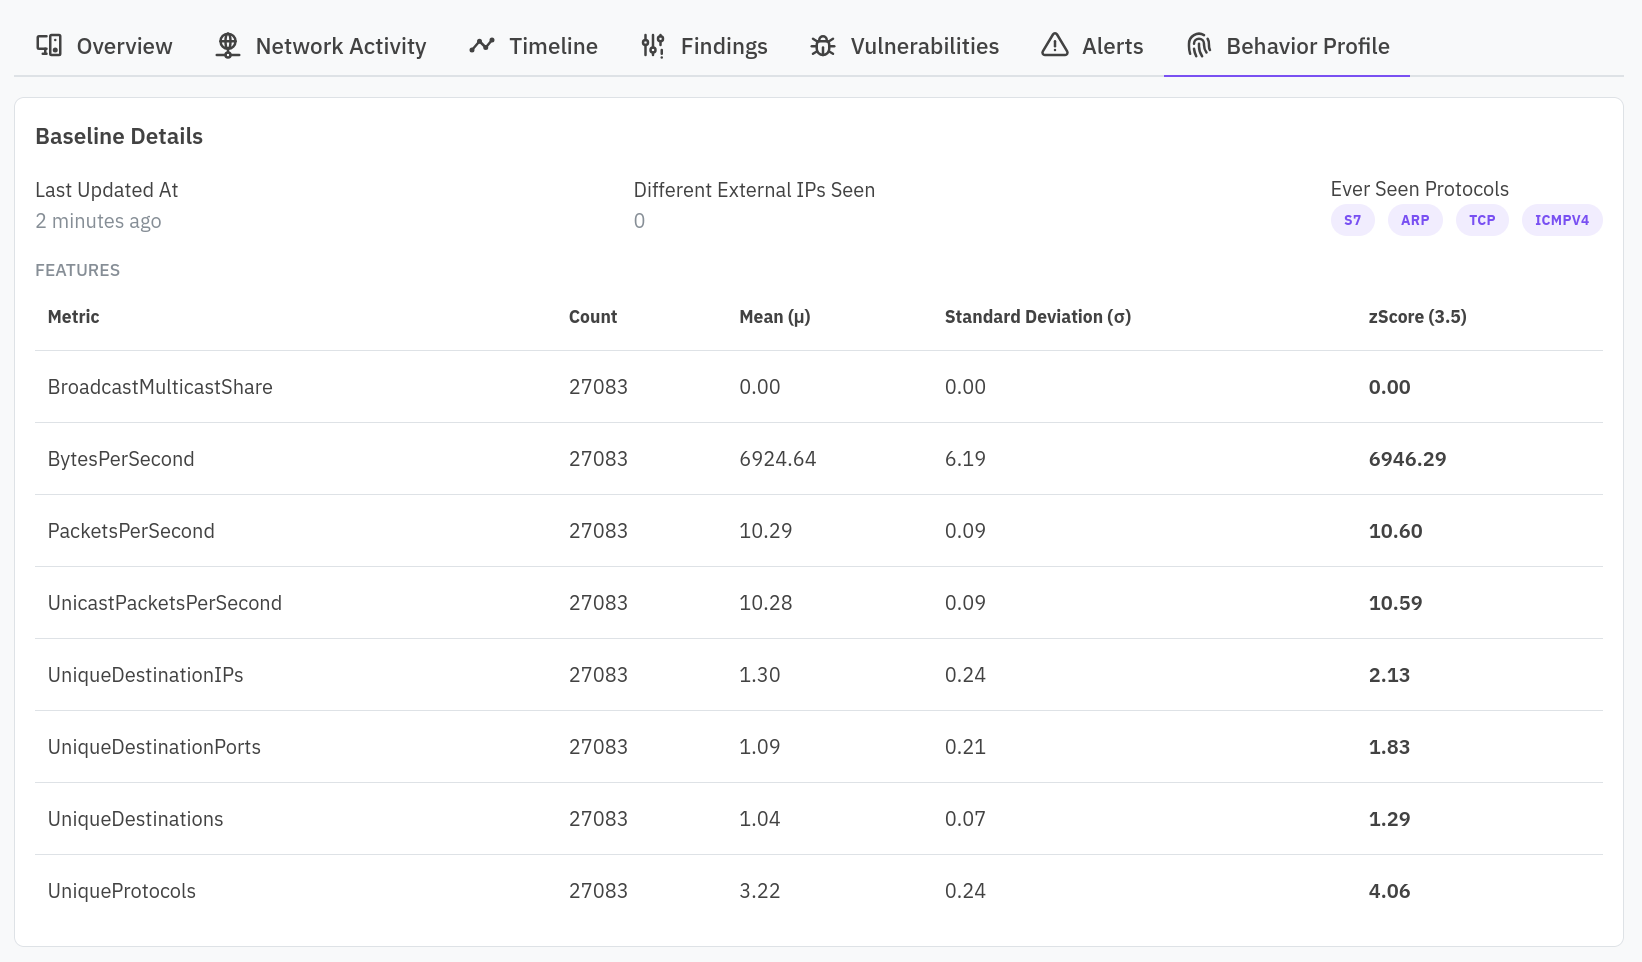Viewport: 1642px width, 962px height.
Task: Click the Alerts warning triangle icon
Action: 1055,45
